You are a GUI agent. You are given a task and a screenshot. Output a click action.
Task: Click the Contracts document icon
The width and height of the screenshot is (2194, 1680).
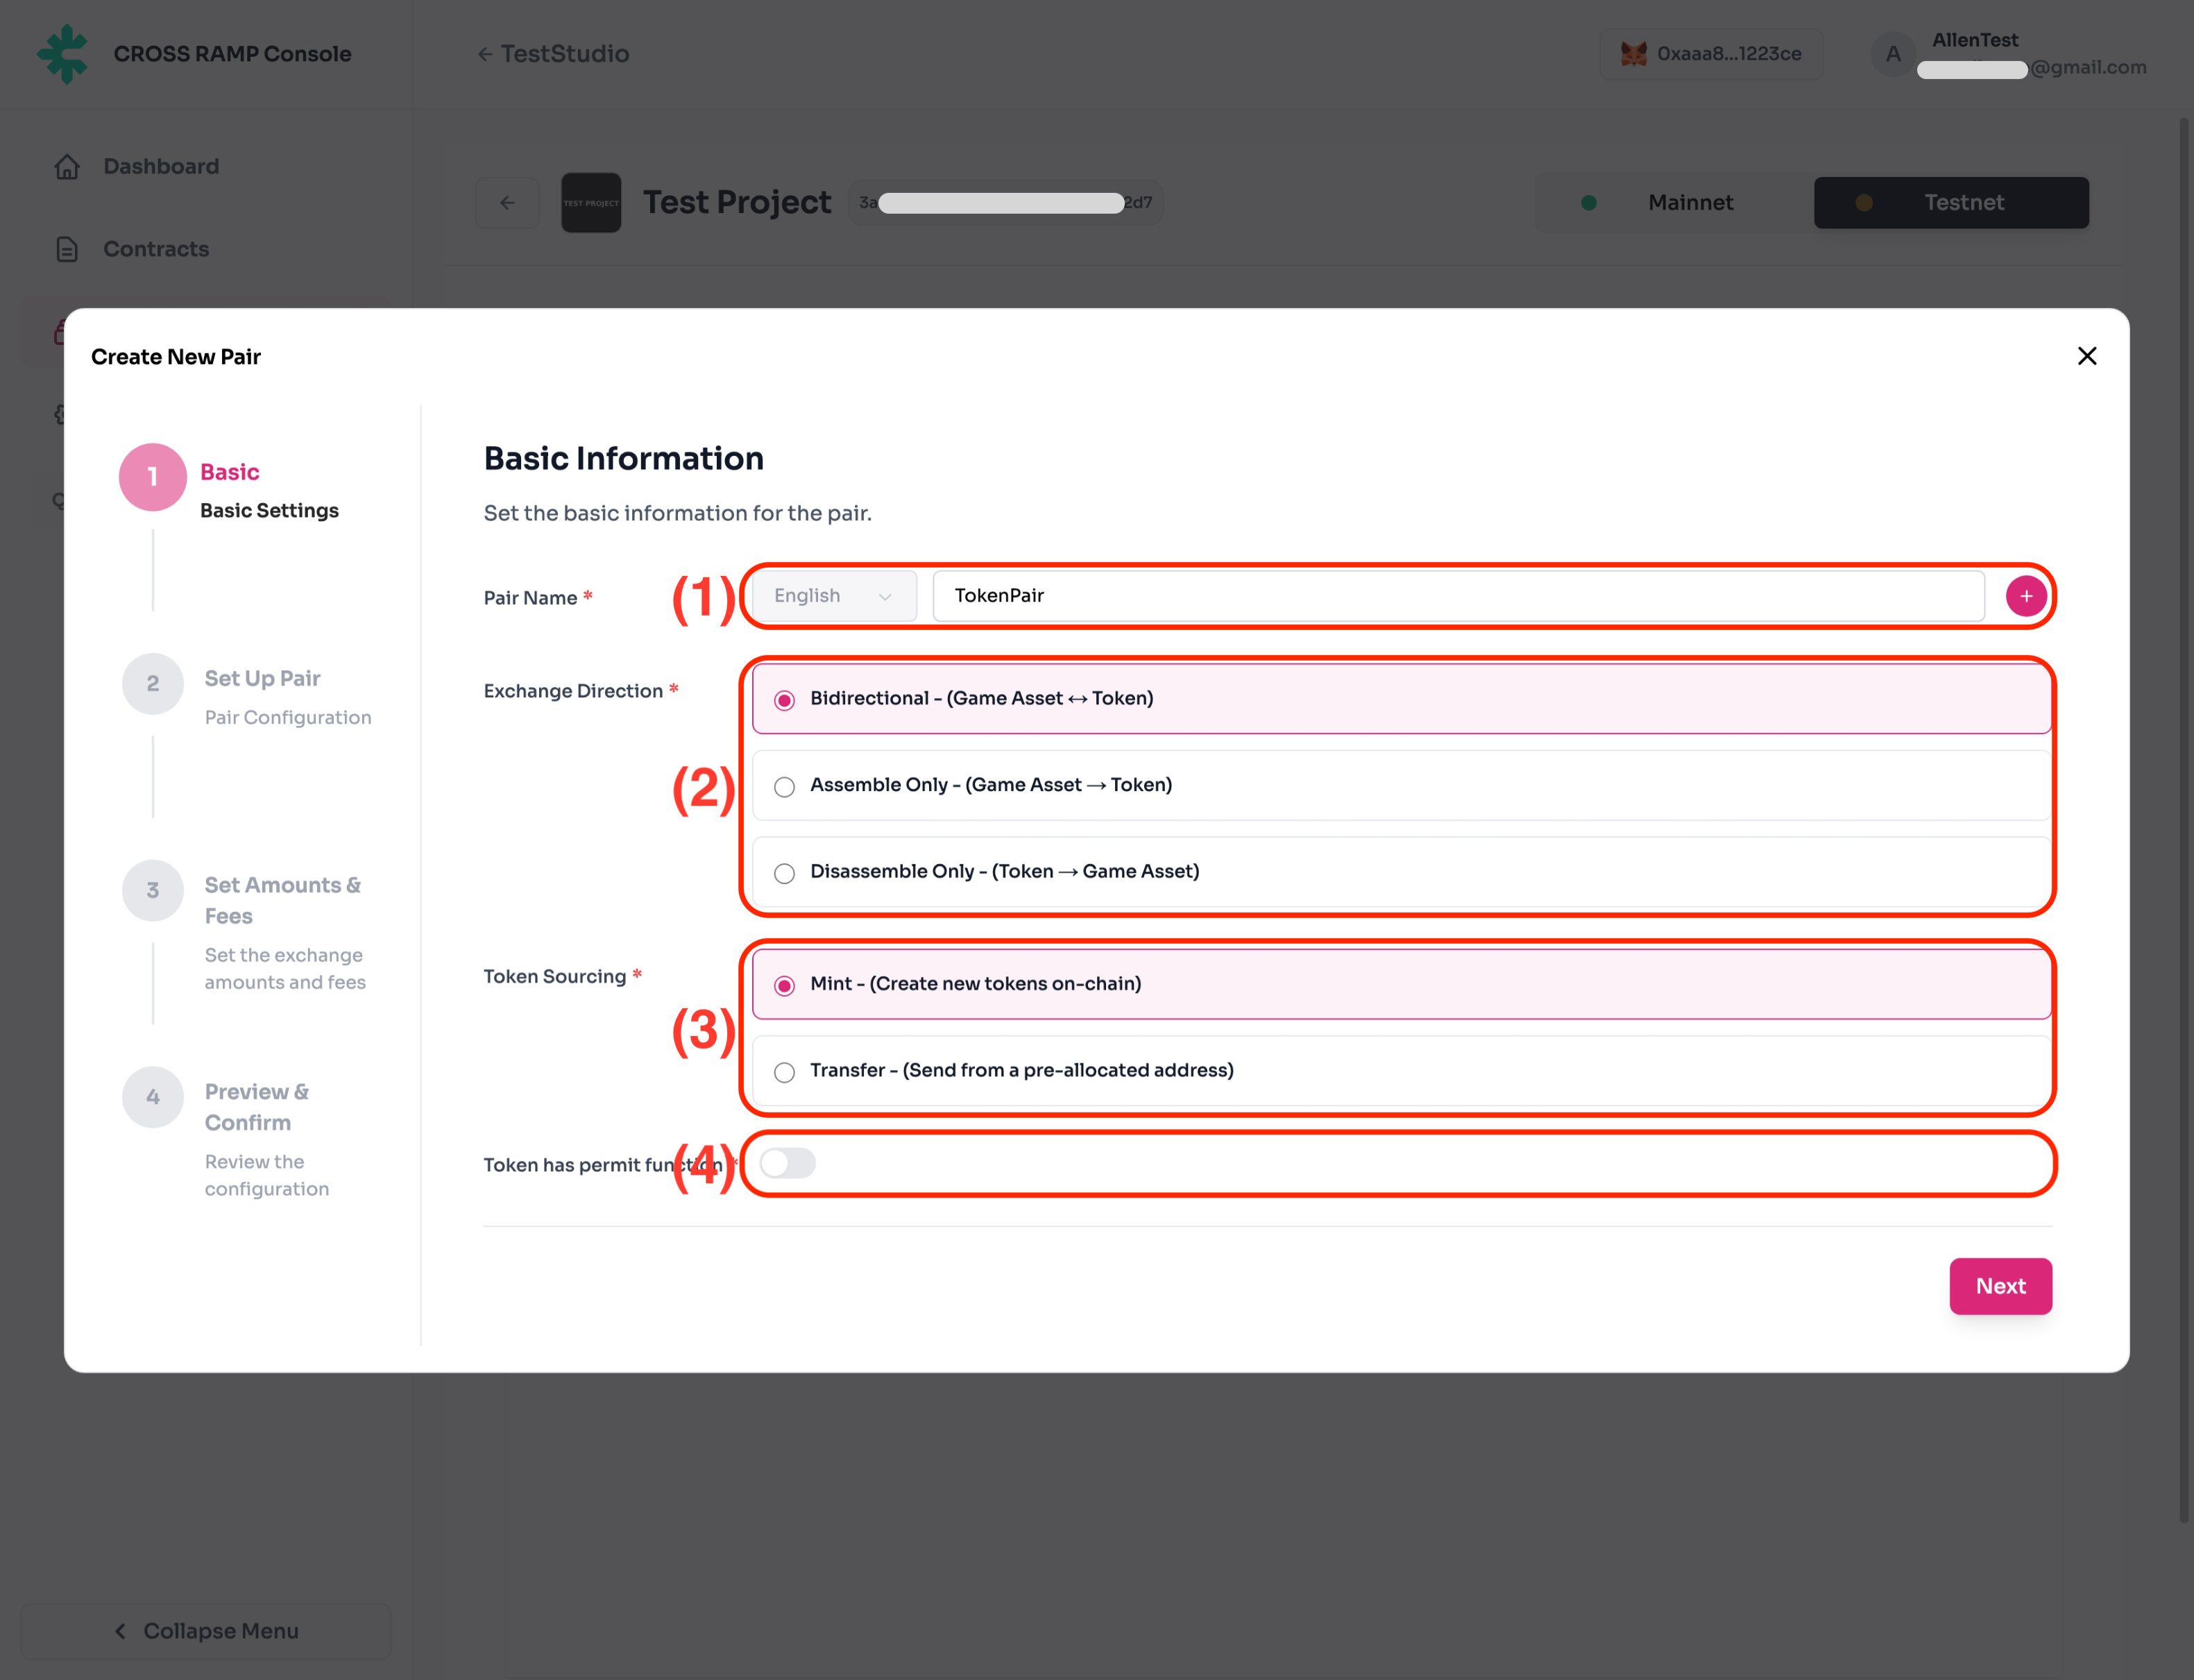pos(67,249)
